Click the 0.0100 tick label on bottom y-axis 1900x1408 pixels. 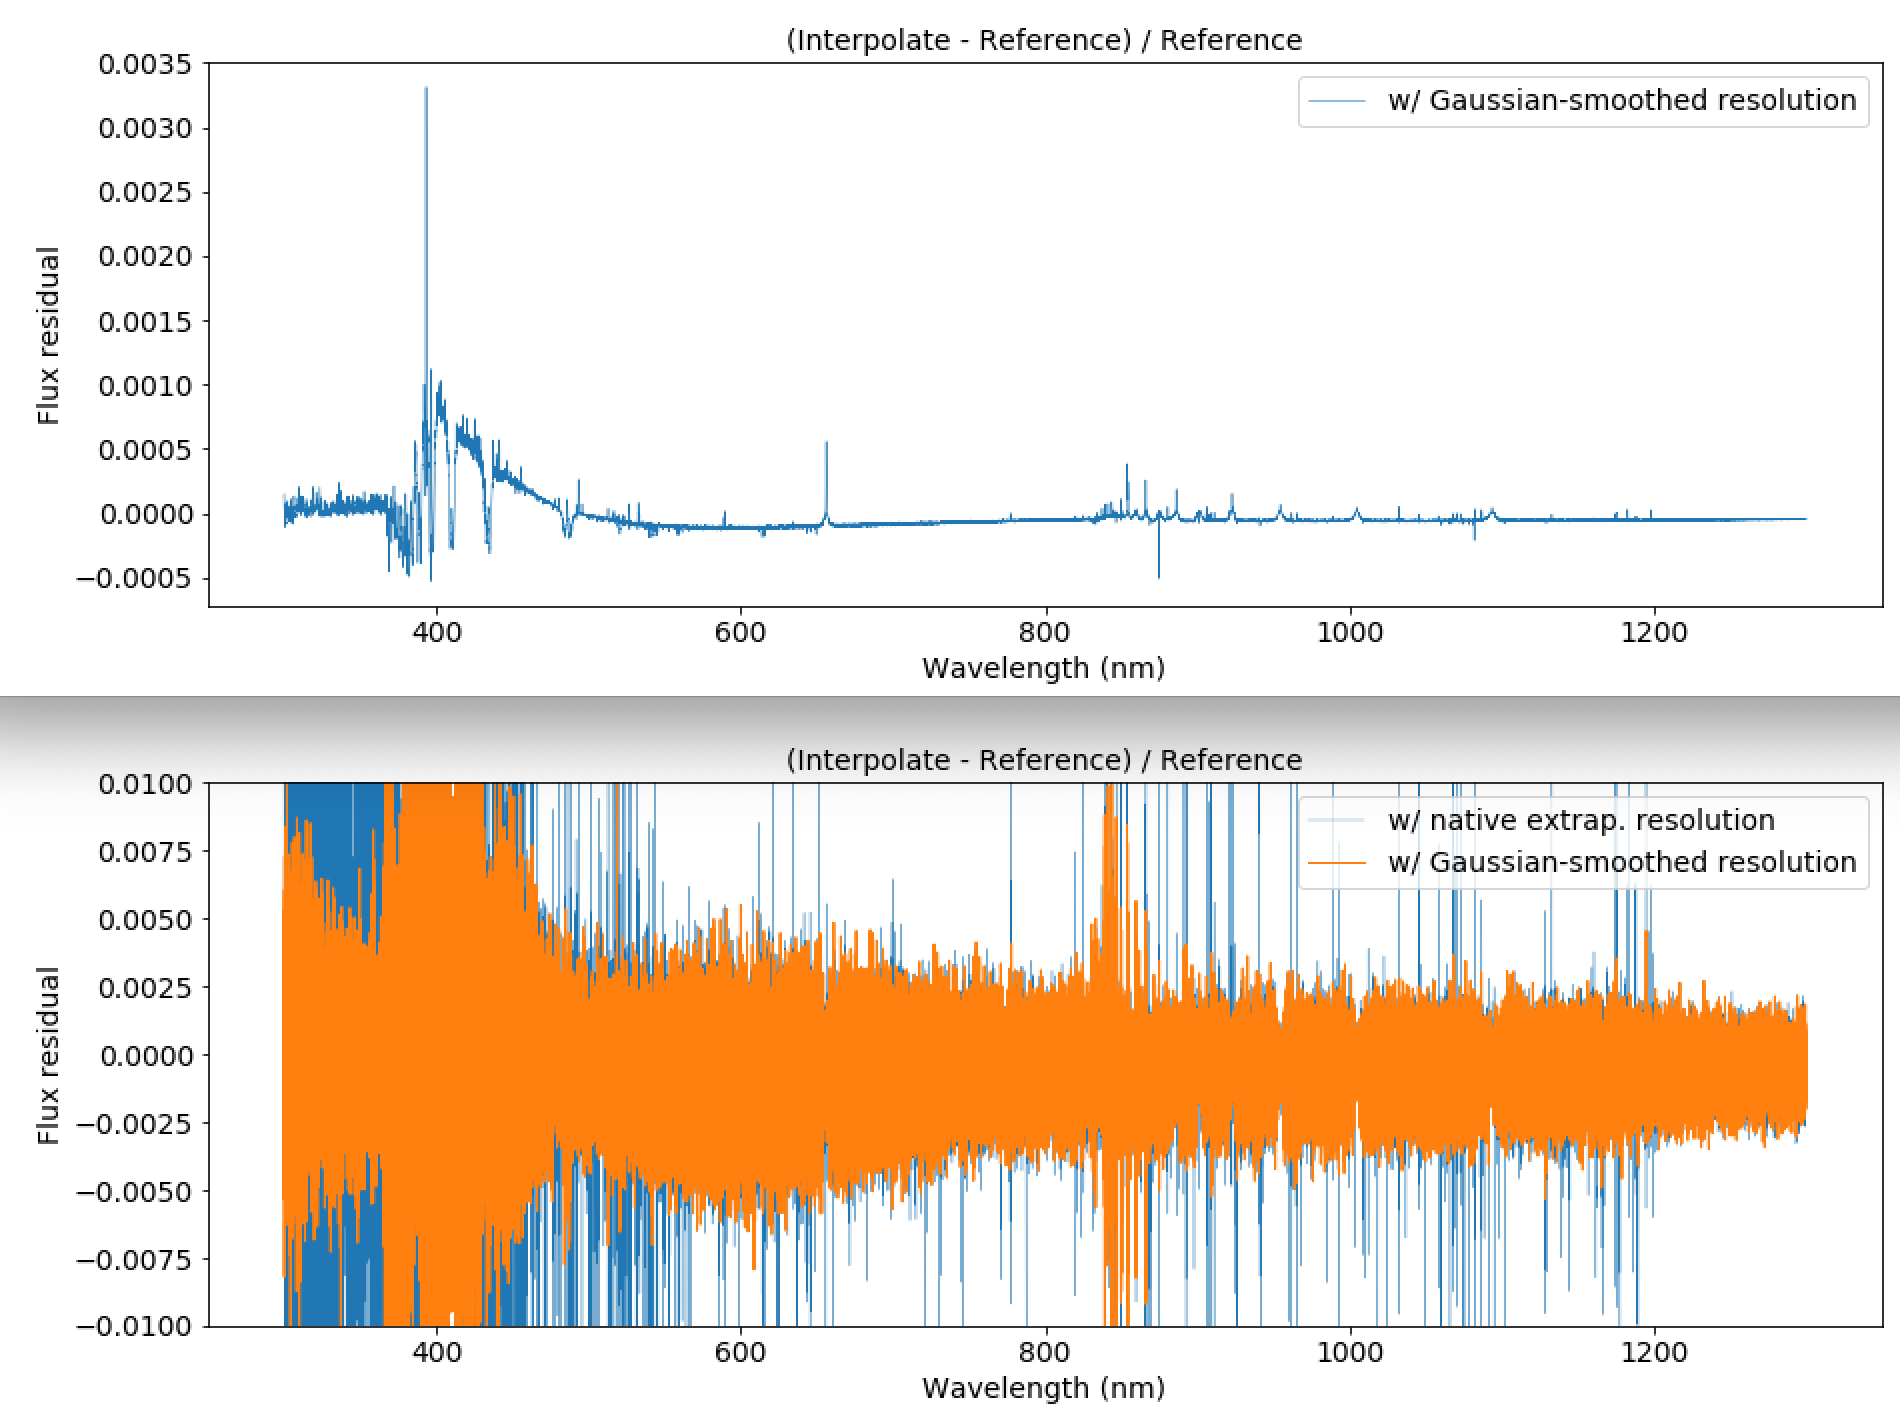click(144, 784)
